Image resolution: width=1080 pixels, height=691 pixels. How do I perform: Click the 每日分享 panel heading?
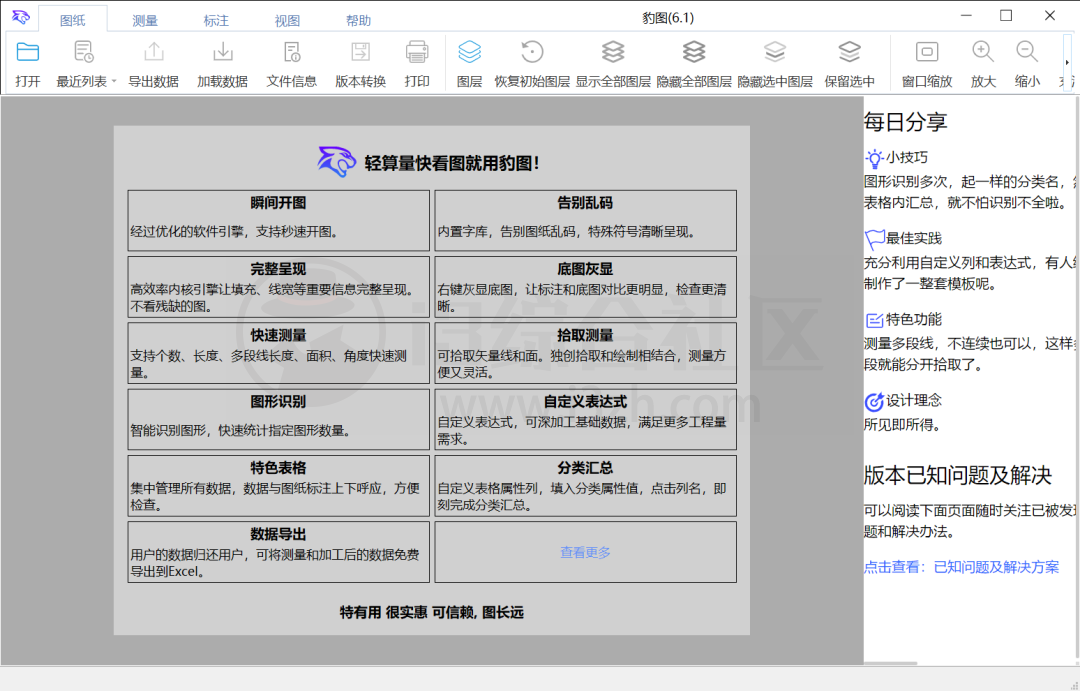[905, 122]
